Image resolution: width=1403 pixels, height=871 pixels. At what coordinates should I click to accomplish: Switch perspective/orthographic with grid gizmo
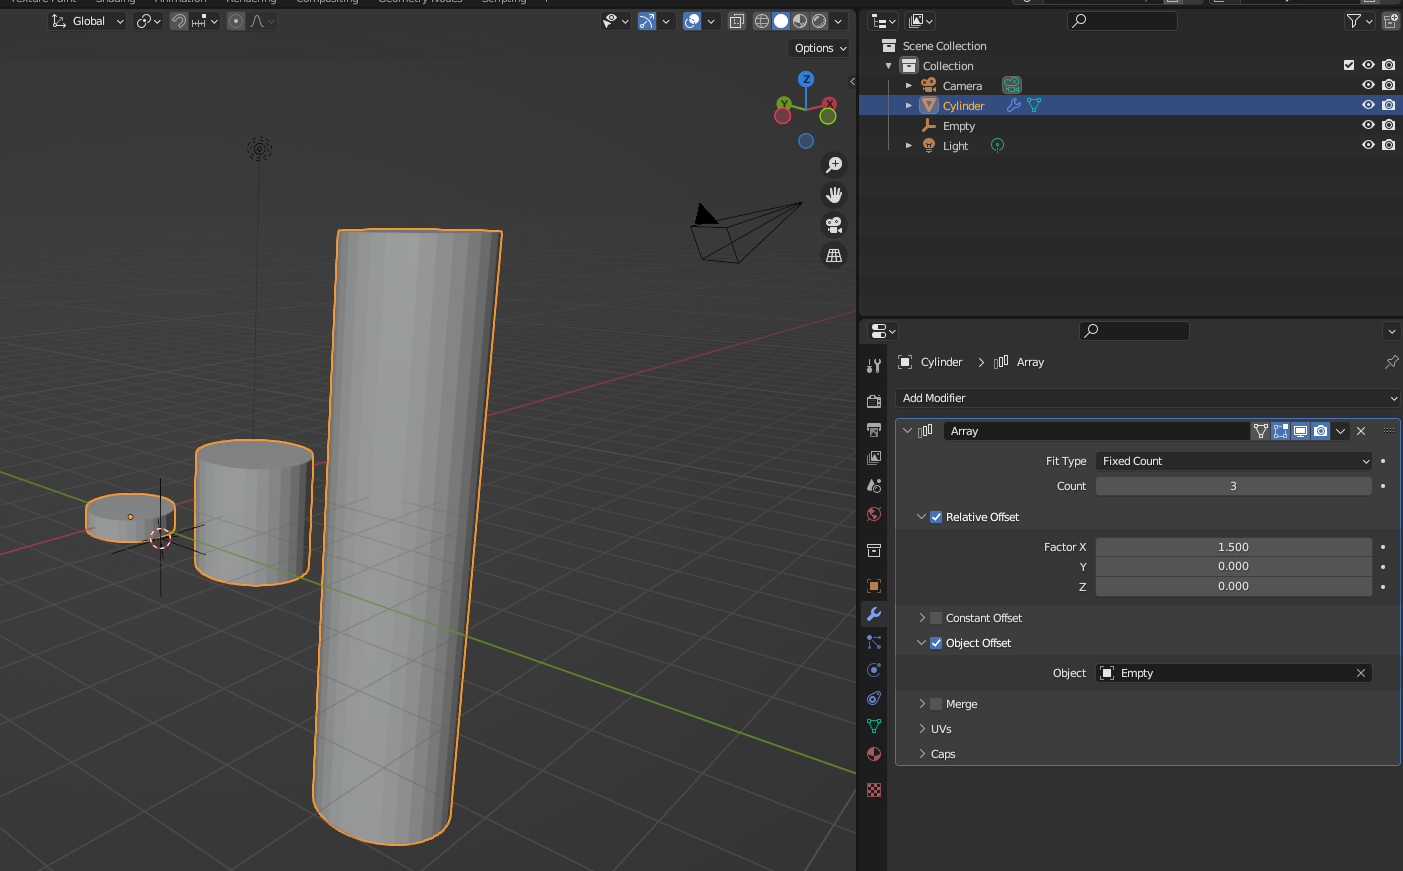point(834,256)
